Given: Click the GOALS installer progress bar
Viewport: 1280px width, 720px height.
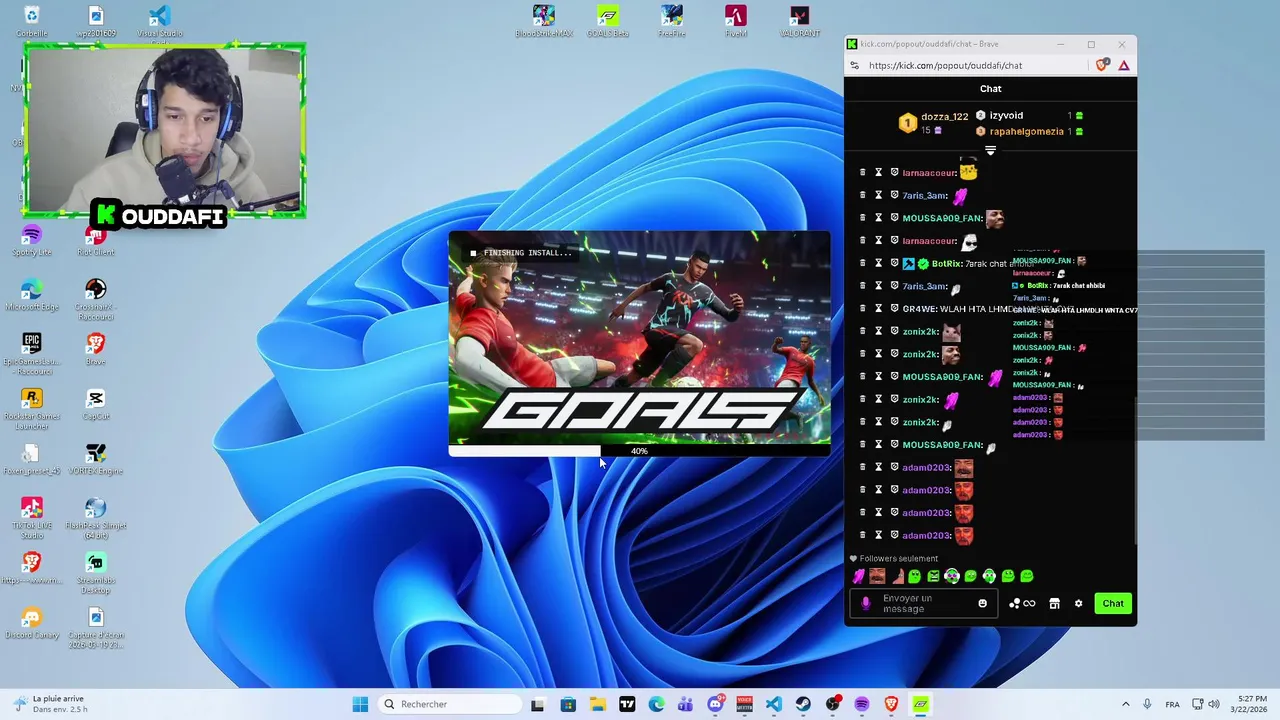Looking at the screenshot, I should 639,451.
